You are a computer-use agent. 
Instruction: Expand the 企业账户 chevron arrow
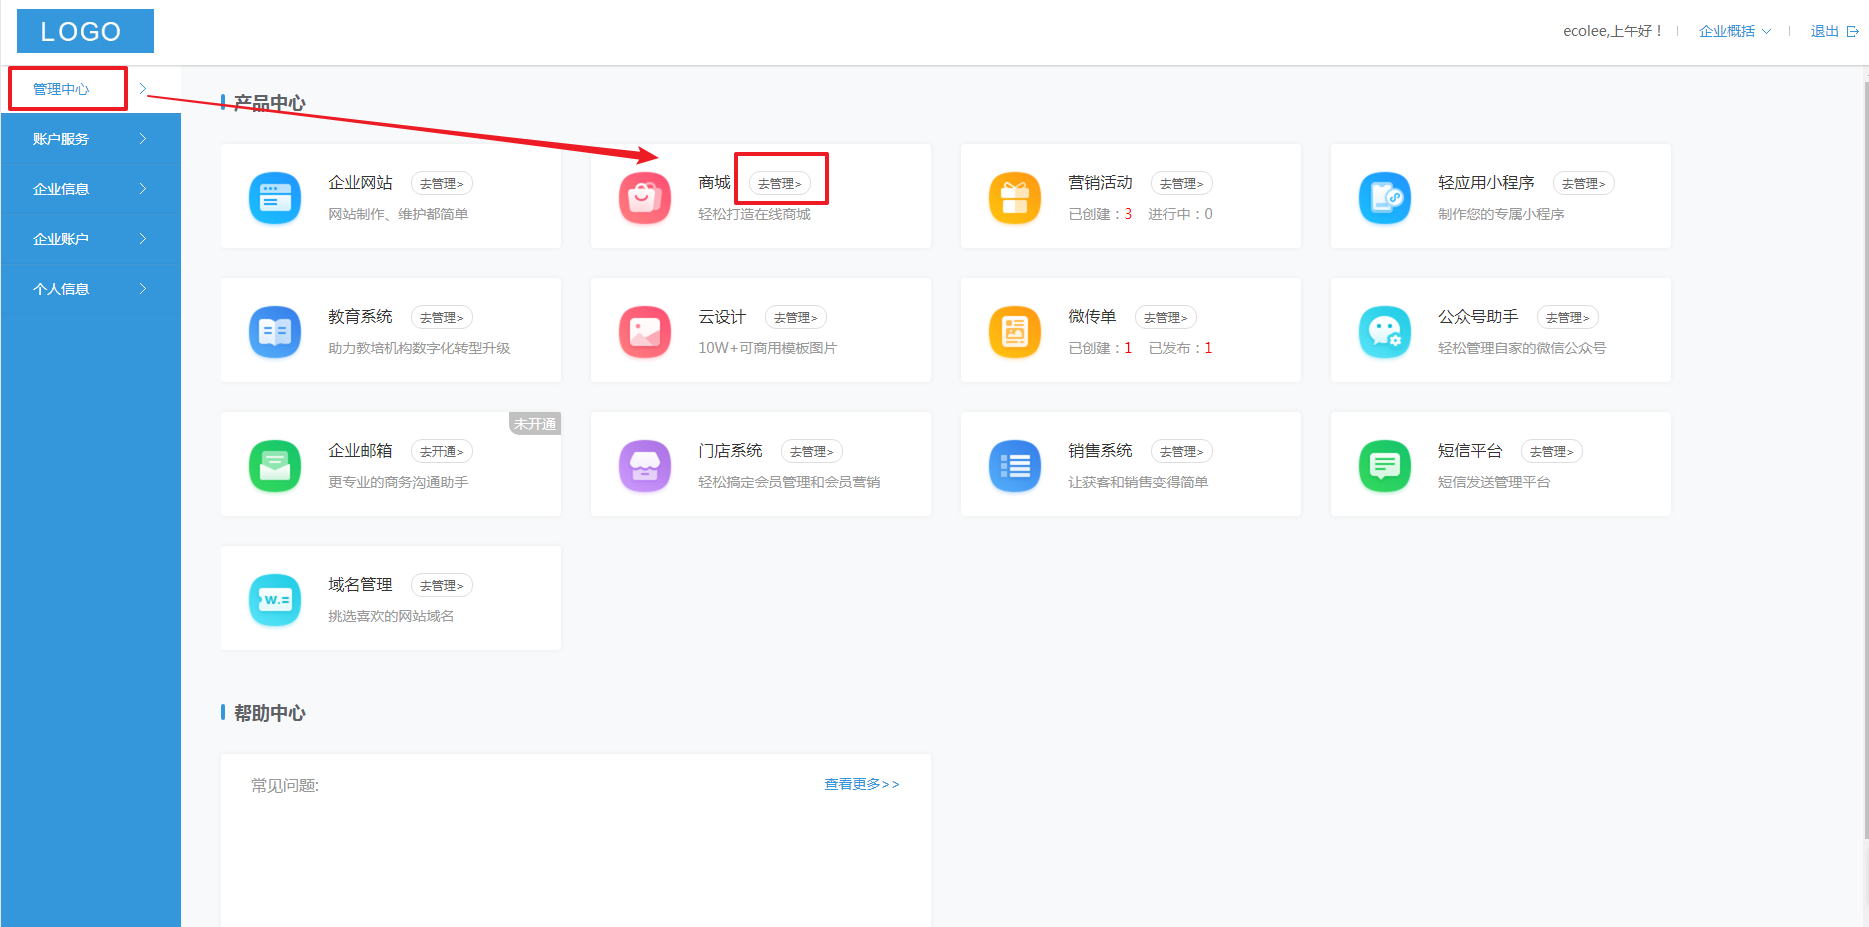[x=143, y=239]
